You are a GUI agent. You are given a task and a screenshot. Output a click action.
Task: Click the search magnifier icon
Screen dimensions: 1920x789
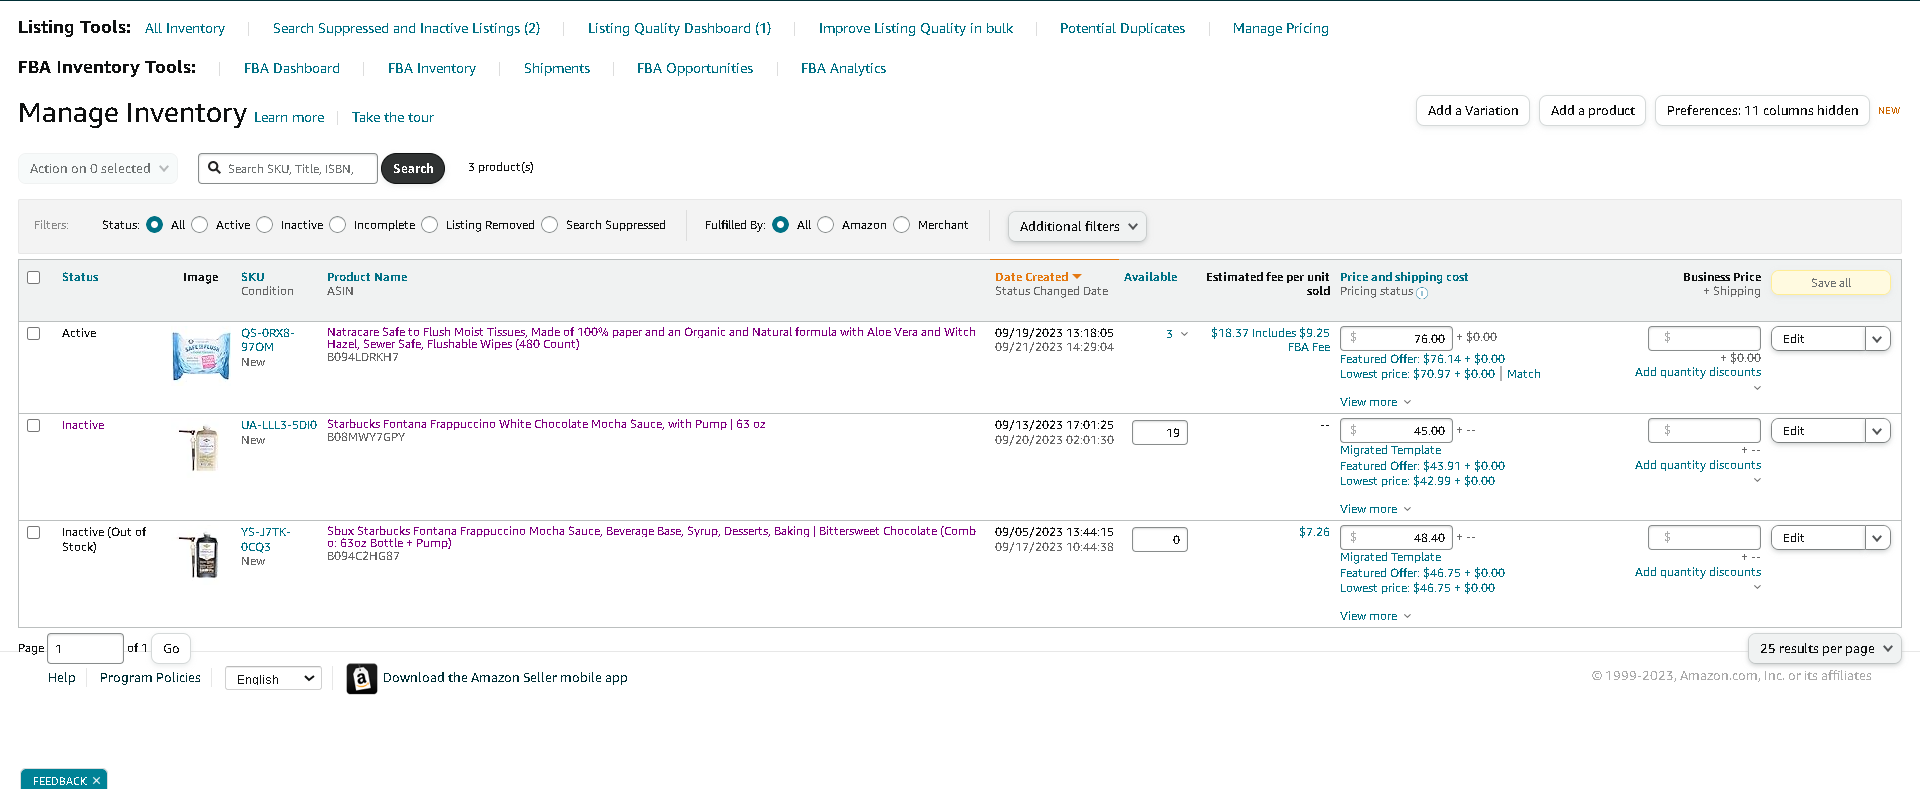point(214,168)
